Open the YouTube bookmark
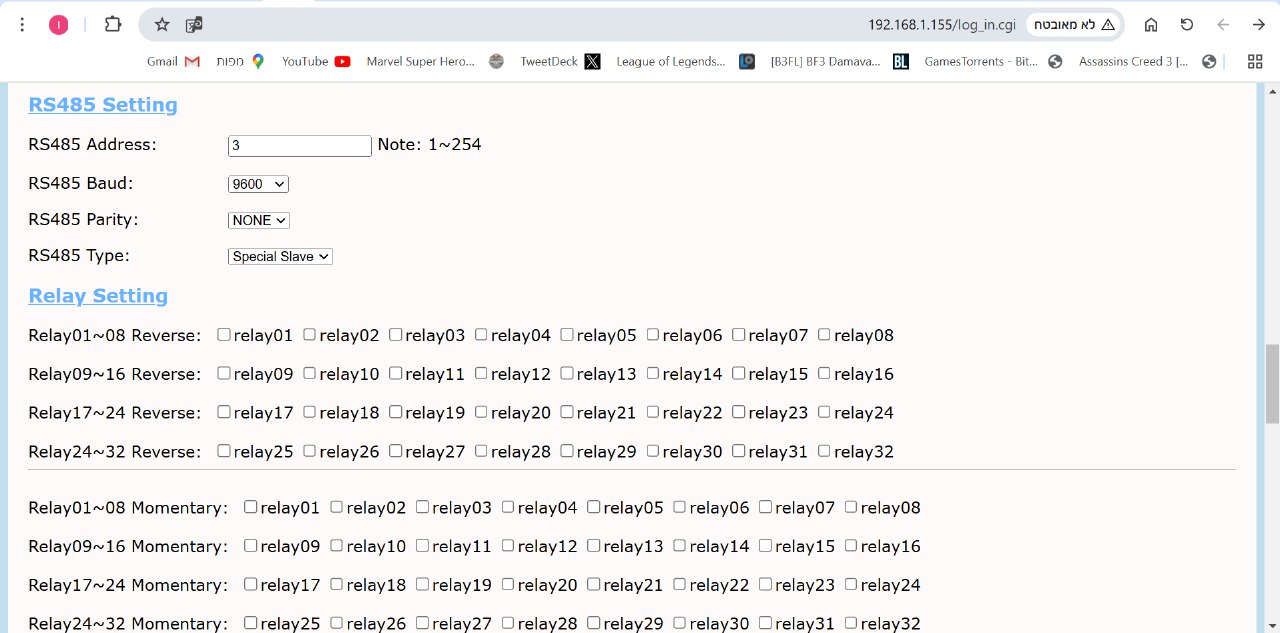The image size is (1280, 633). [x=316, y=62]
